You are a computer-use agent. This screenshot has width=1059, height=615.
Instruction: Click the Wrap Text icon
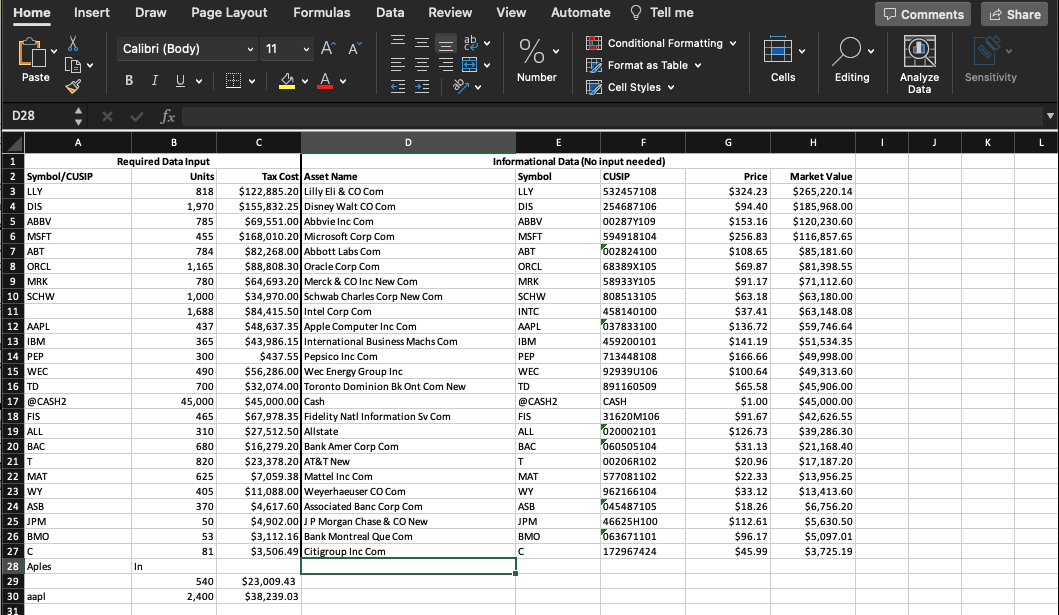coord(470,43)
